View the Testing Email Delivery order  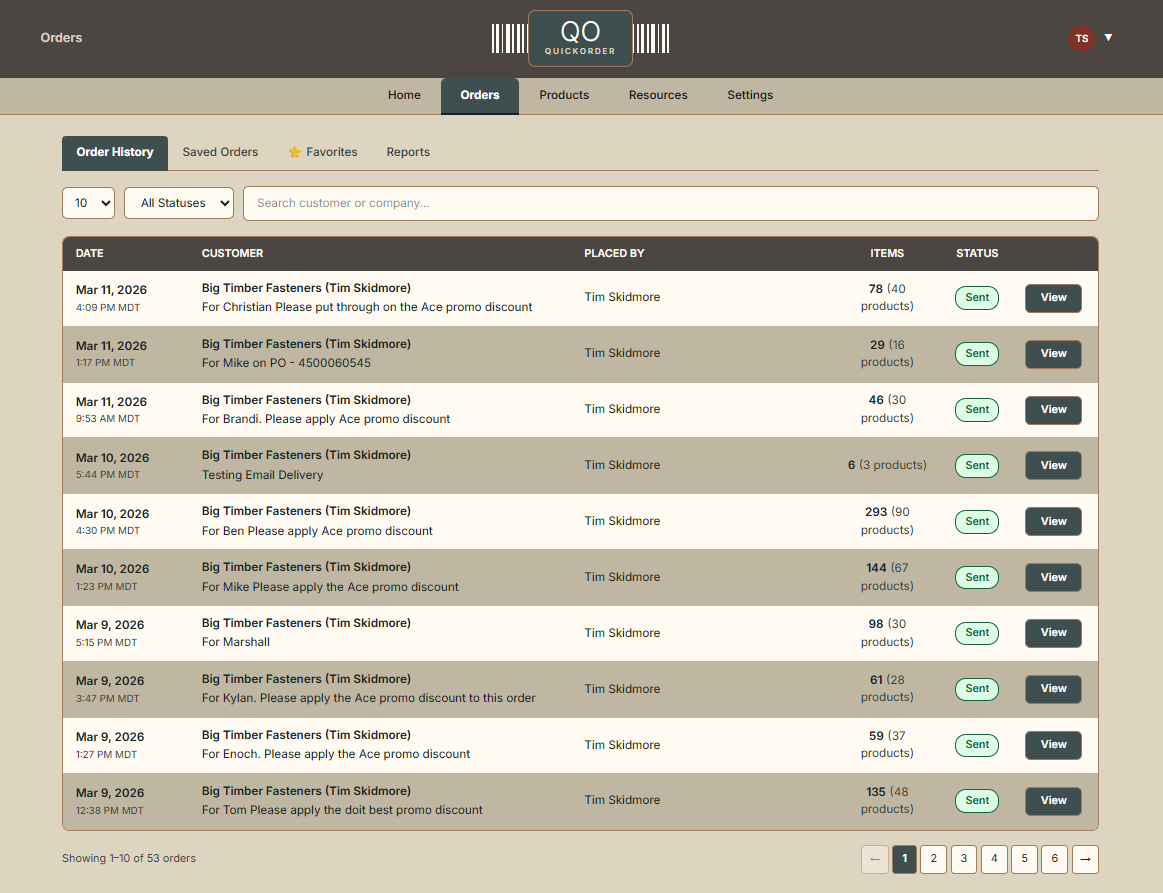1053,466
